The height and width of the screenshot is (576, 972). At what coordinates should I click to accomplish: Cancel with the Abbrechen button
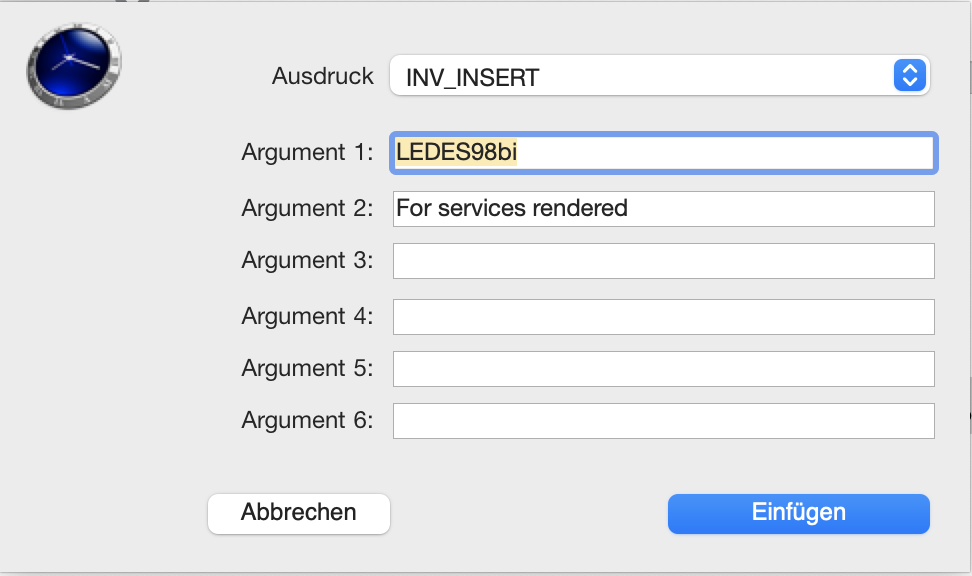click(299, 513)
